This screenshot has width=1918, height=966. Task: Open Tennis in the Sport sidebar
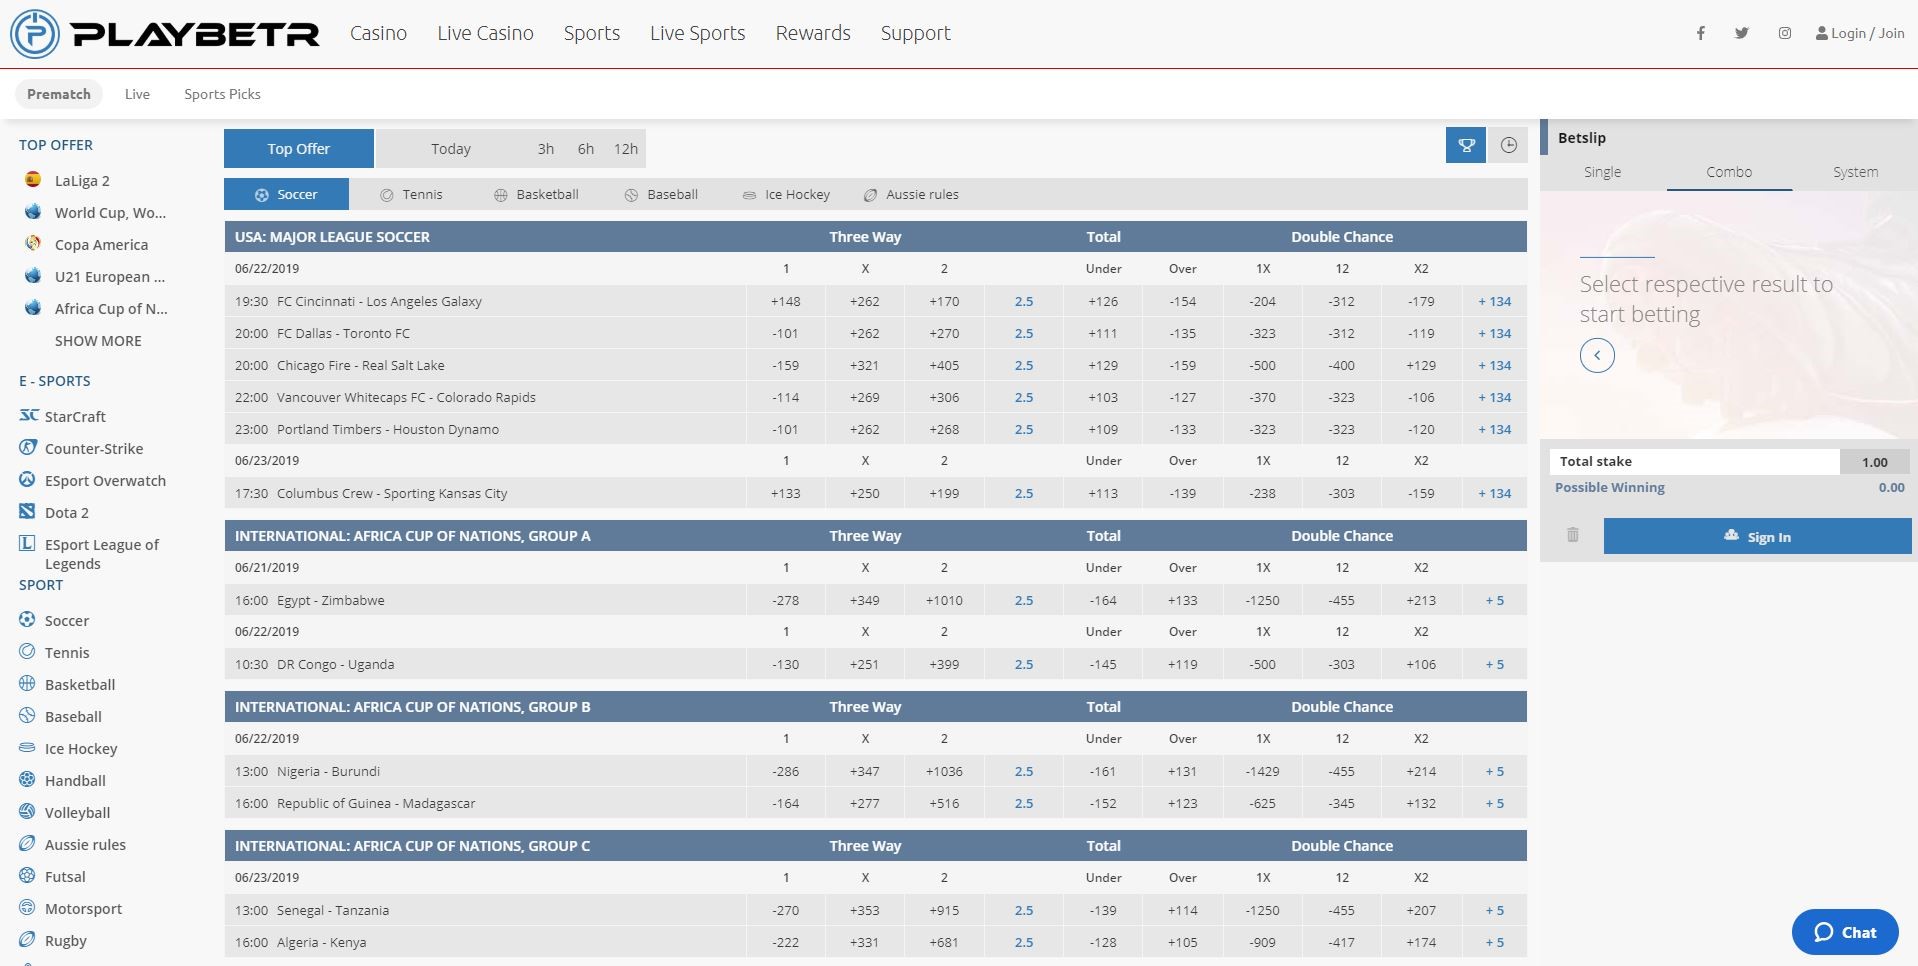[54, 652]
